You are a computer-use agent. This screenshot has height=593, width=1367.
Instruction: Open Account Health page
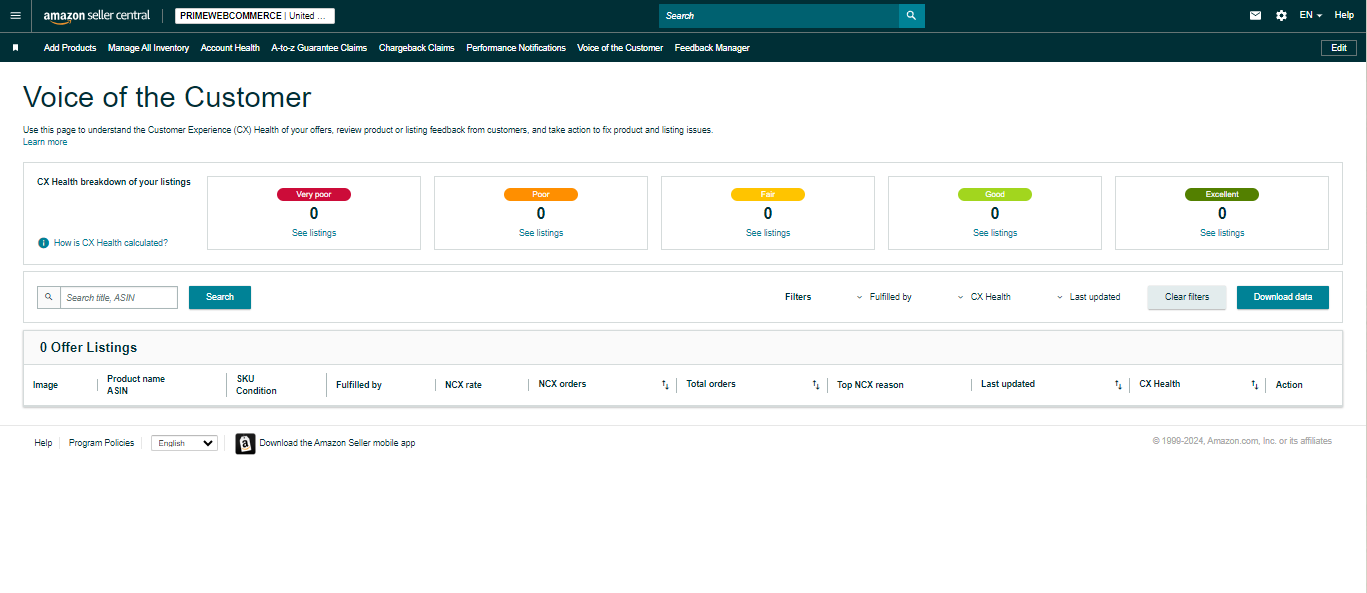tap(230, 48)
